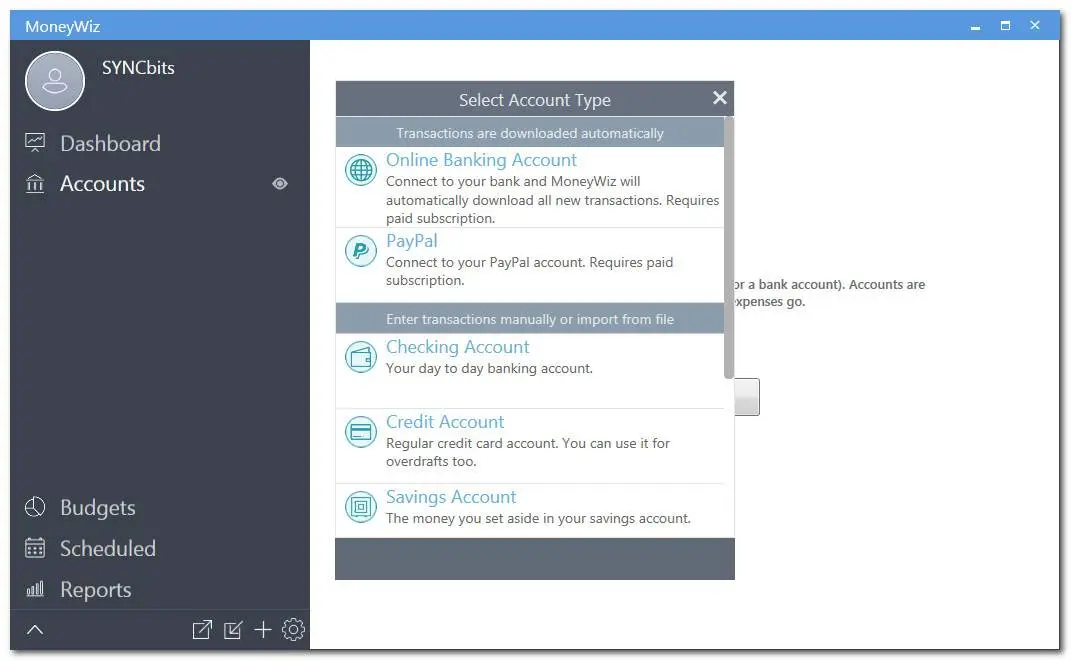Click the Scheduled calendar icon
This screenshot has width=1071, height=661.
pos(35,548)
